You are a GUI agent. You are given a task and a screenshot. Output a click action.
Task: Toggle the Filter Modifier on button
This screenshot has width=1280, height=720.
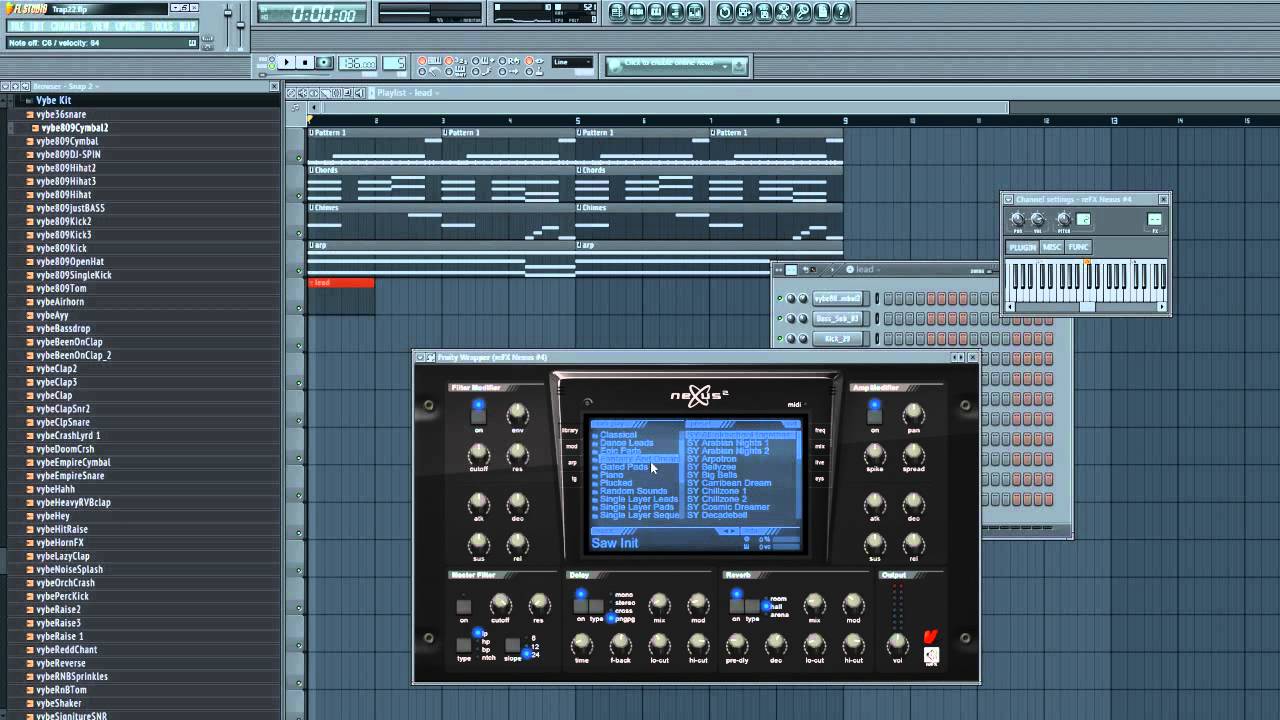point(478,415)
